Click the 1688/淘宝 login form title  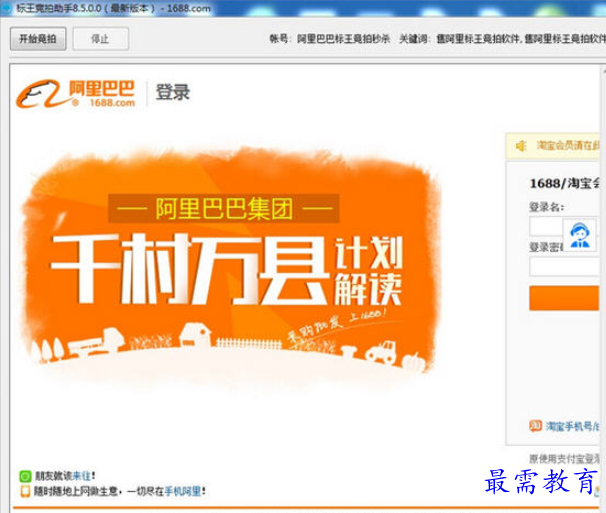pyautogui.click(x=564, y=183)
